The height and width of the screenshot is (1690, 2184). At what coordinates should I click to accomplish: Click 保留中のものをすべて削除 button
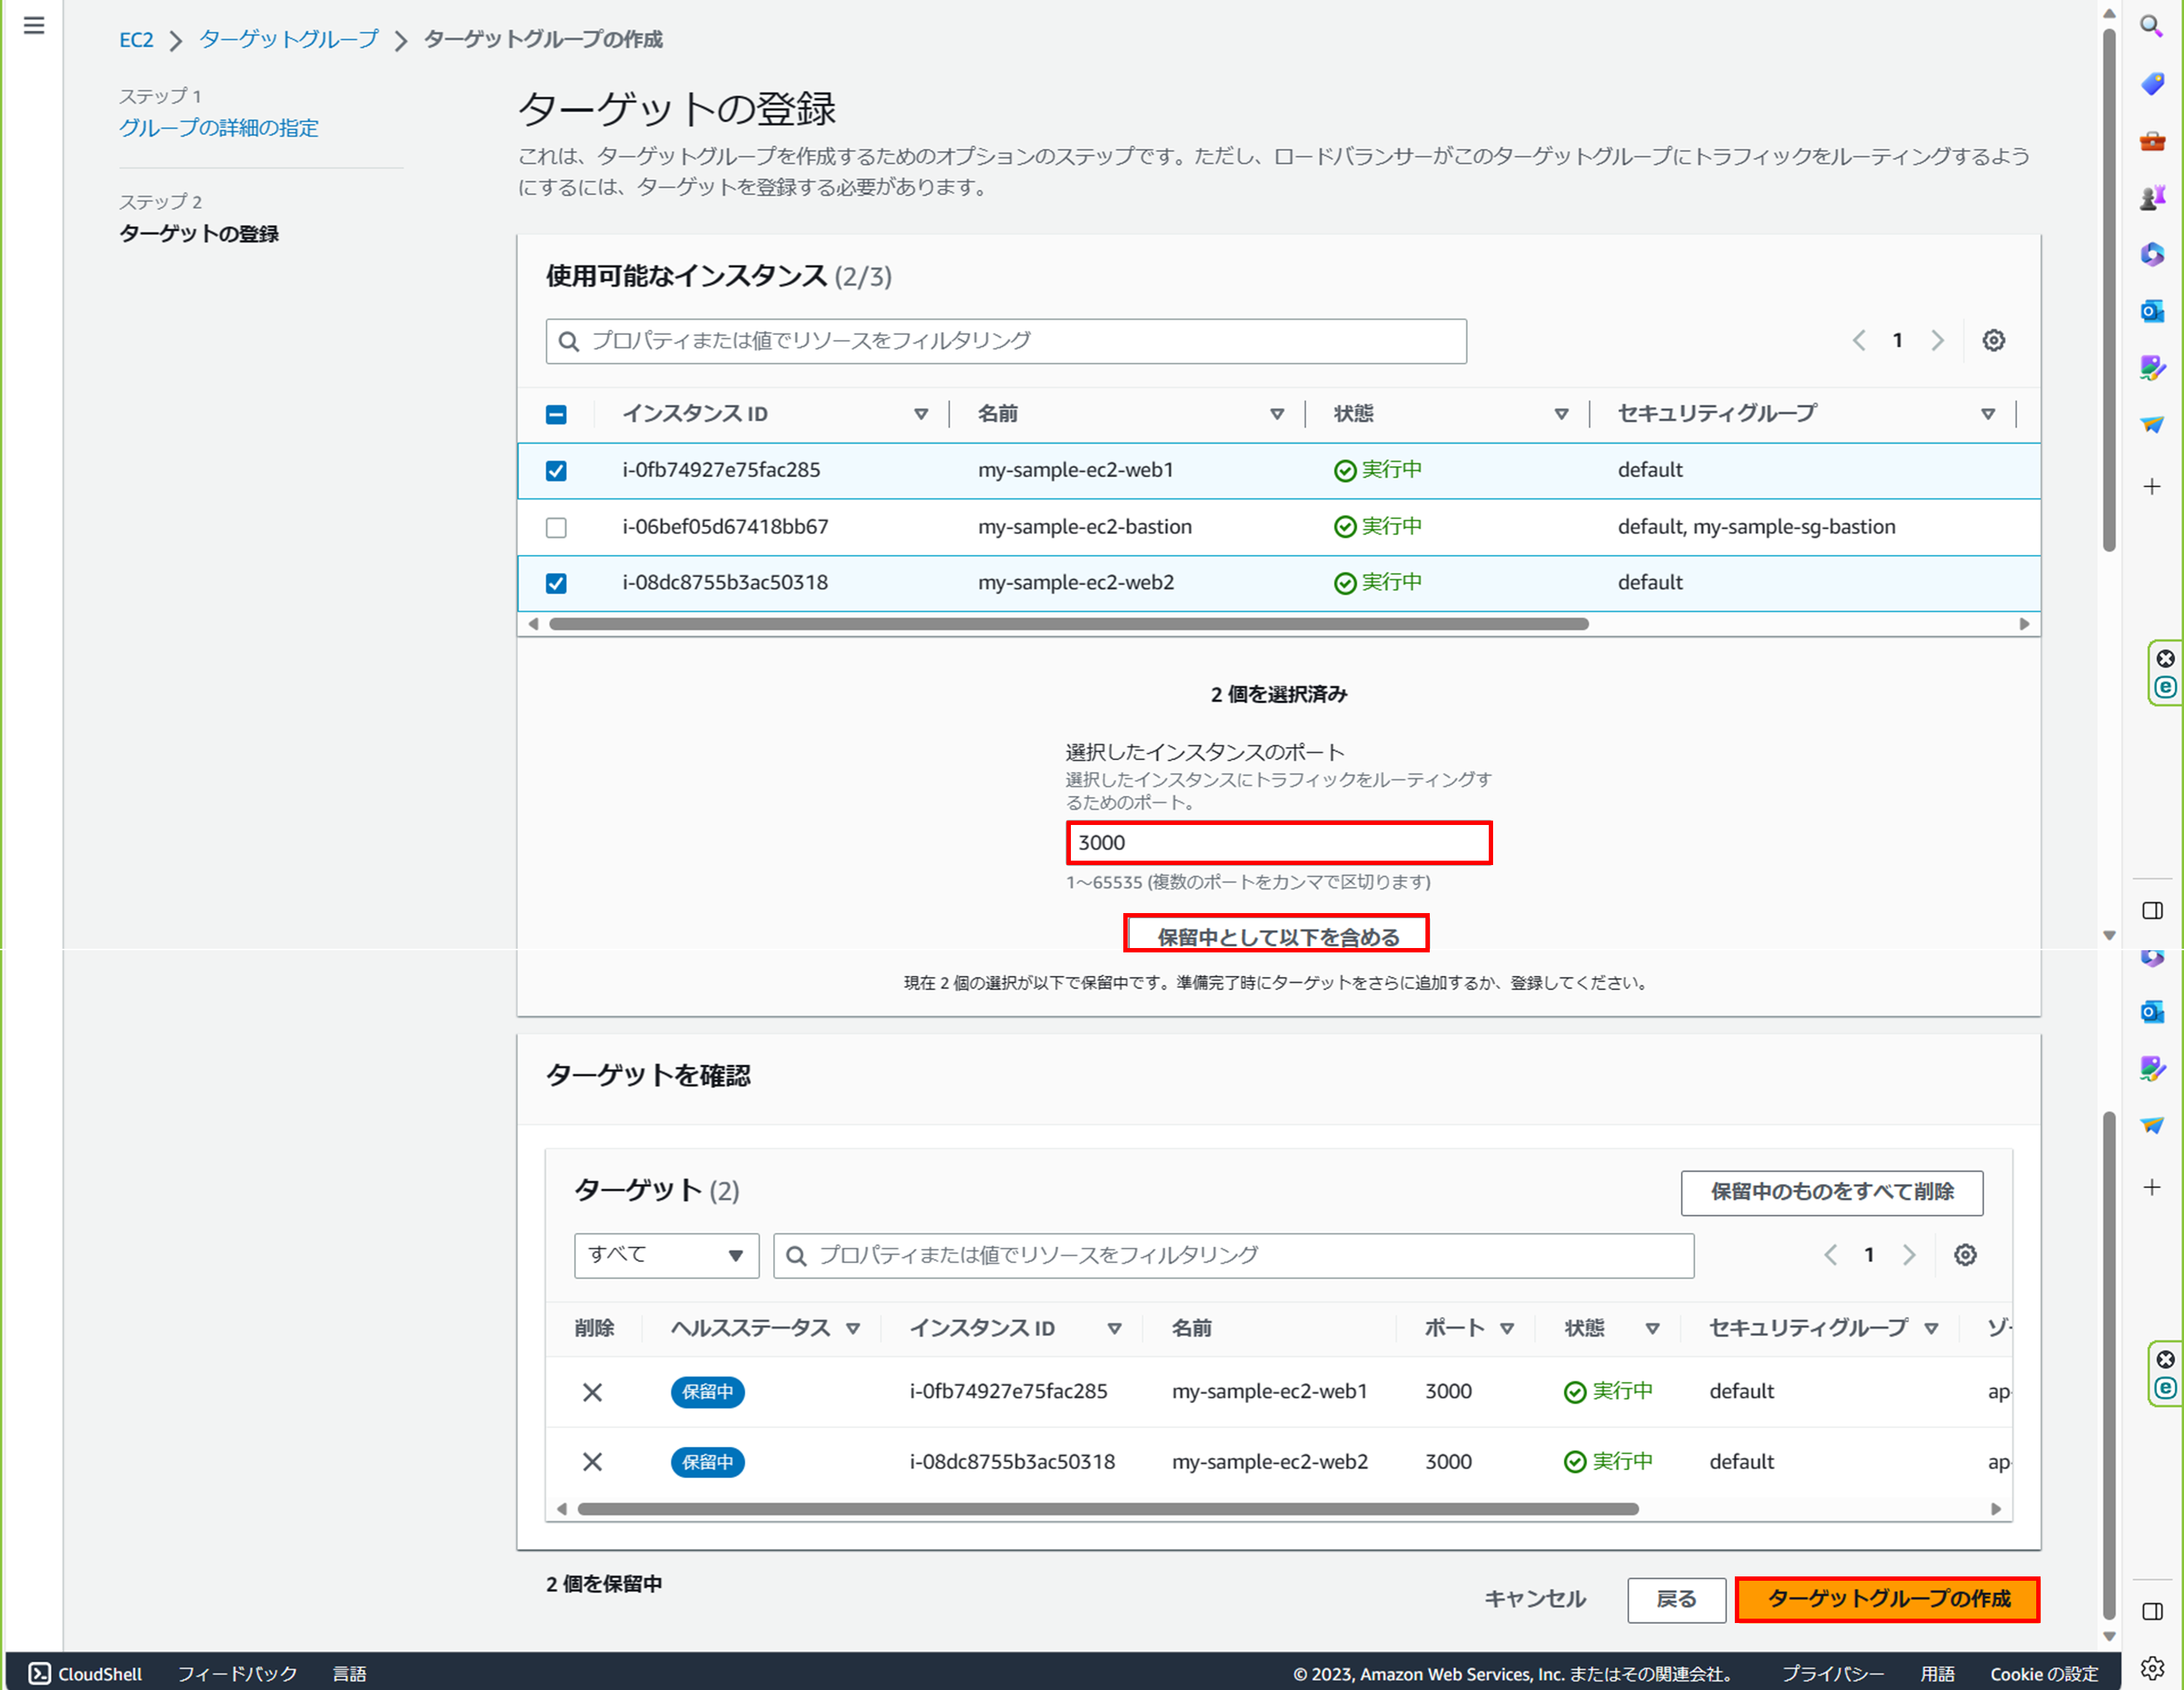point(1831,1192)
